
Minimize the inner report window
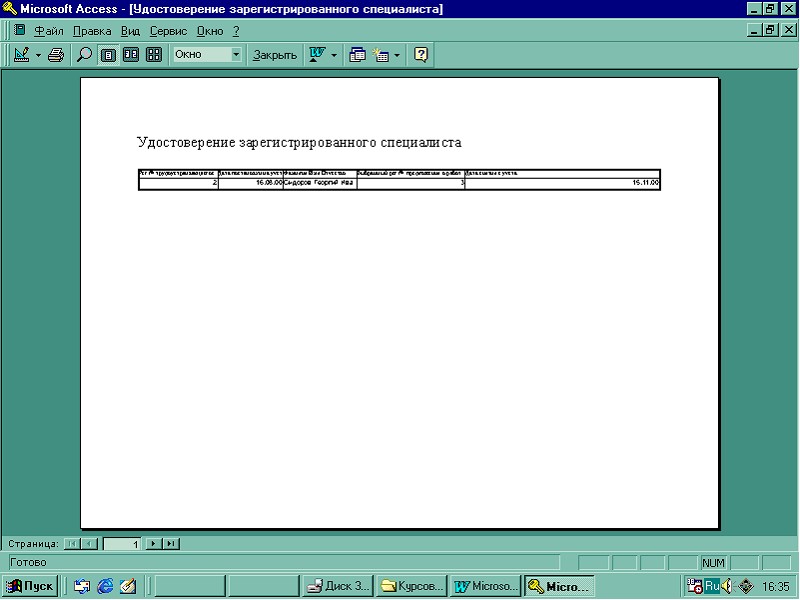point(755,30)
